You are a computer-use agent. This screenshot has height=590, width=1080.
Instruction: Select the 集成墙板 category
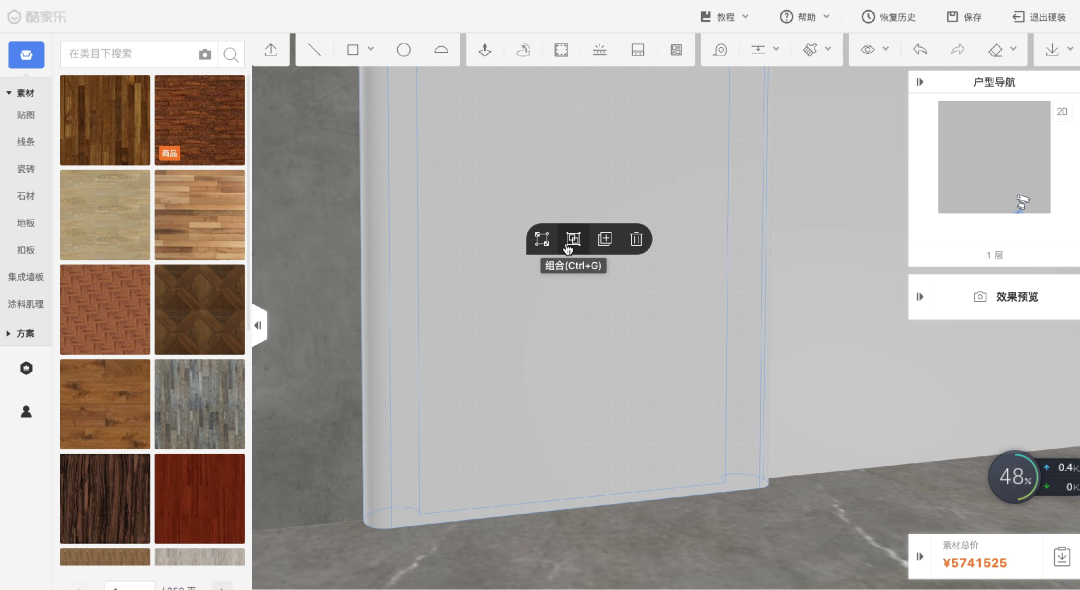tap(25, 277)
